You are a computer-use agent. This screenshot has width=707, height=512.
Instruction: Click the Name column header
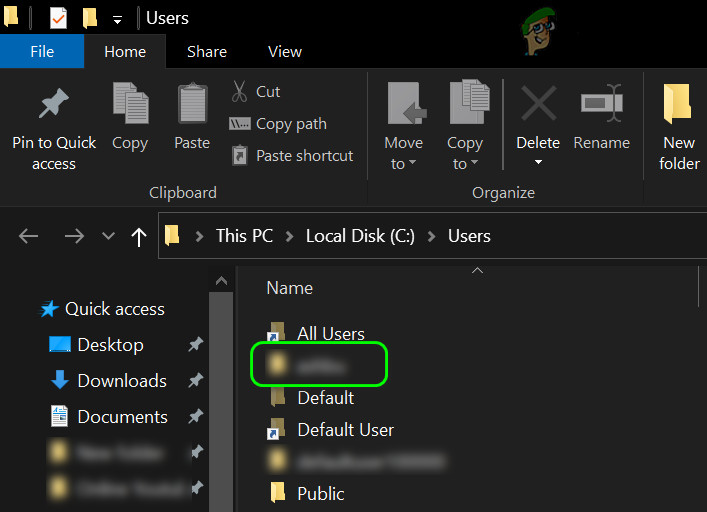(290, 288)
